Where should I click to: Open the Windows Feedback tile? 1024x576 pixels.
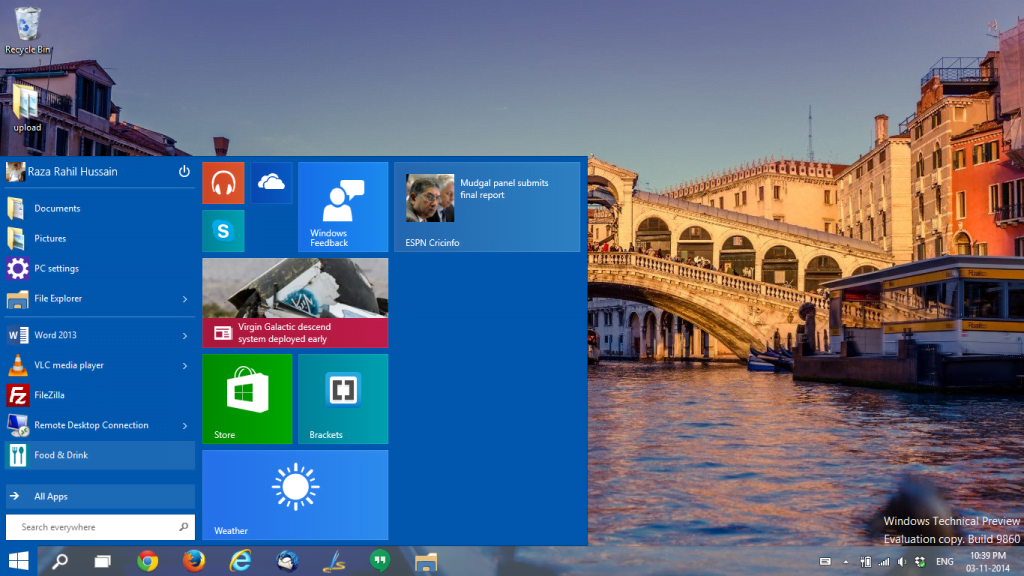pos(343,207)
